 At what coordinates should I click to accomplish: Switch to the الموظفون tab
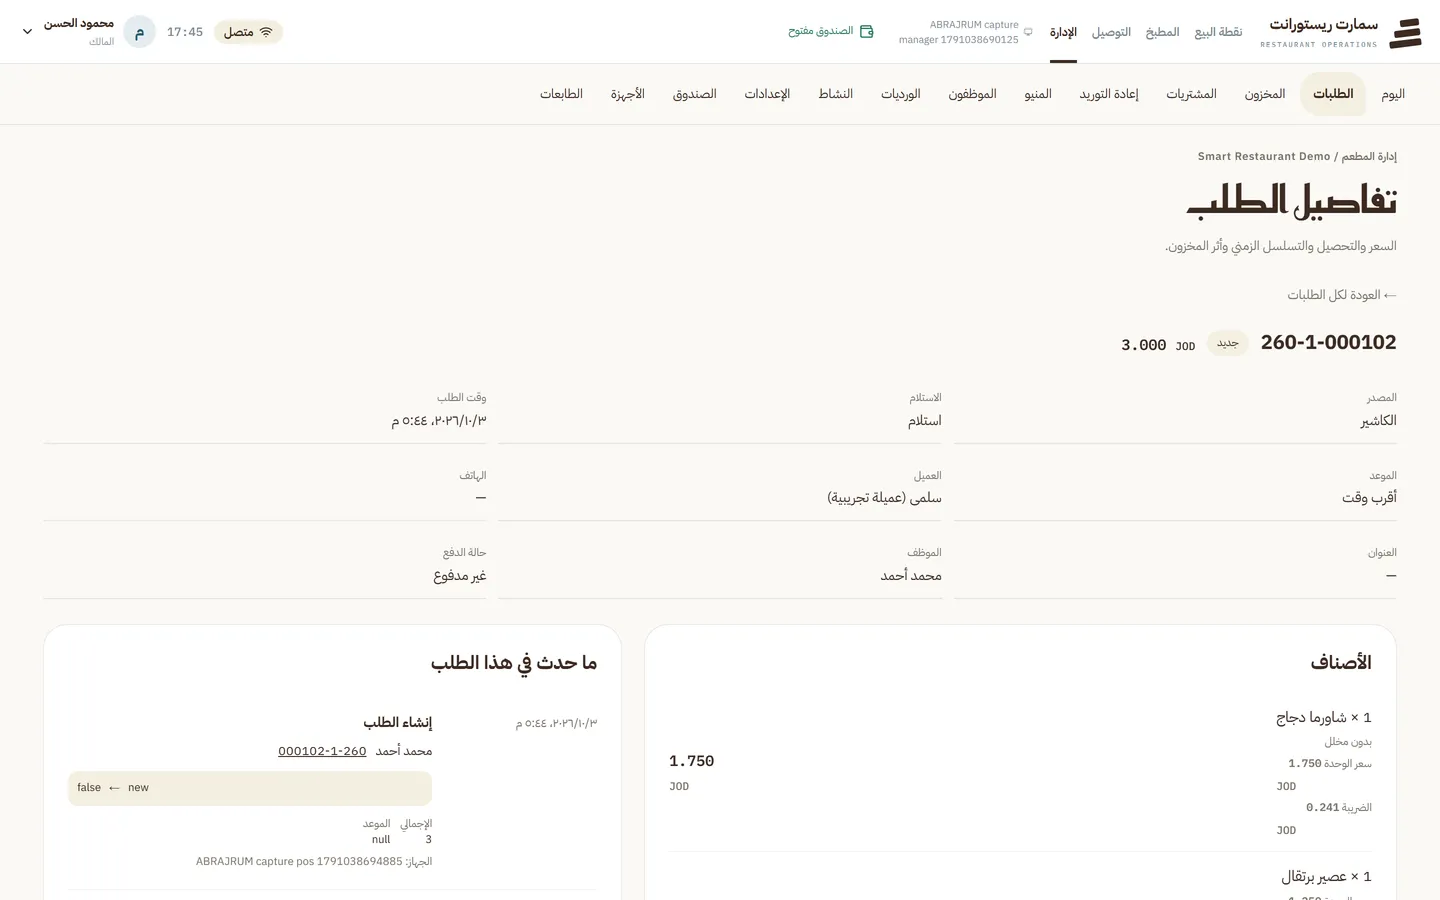(972, 94)
